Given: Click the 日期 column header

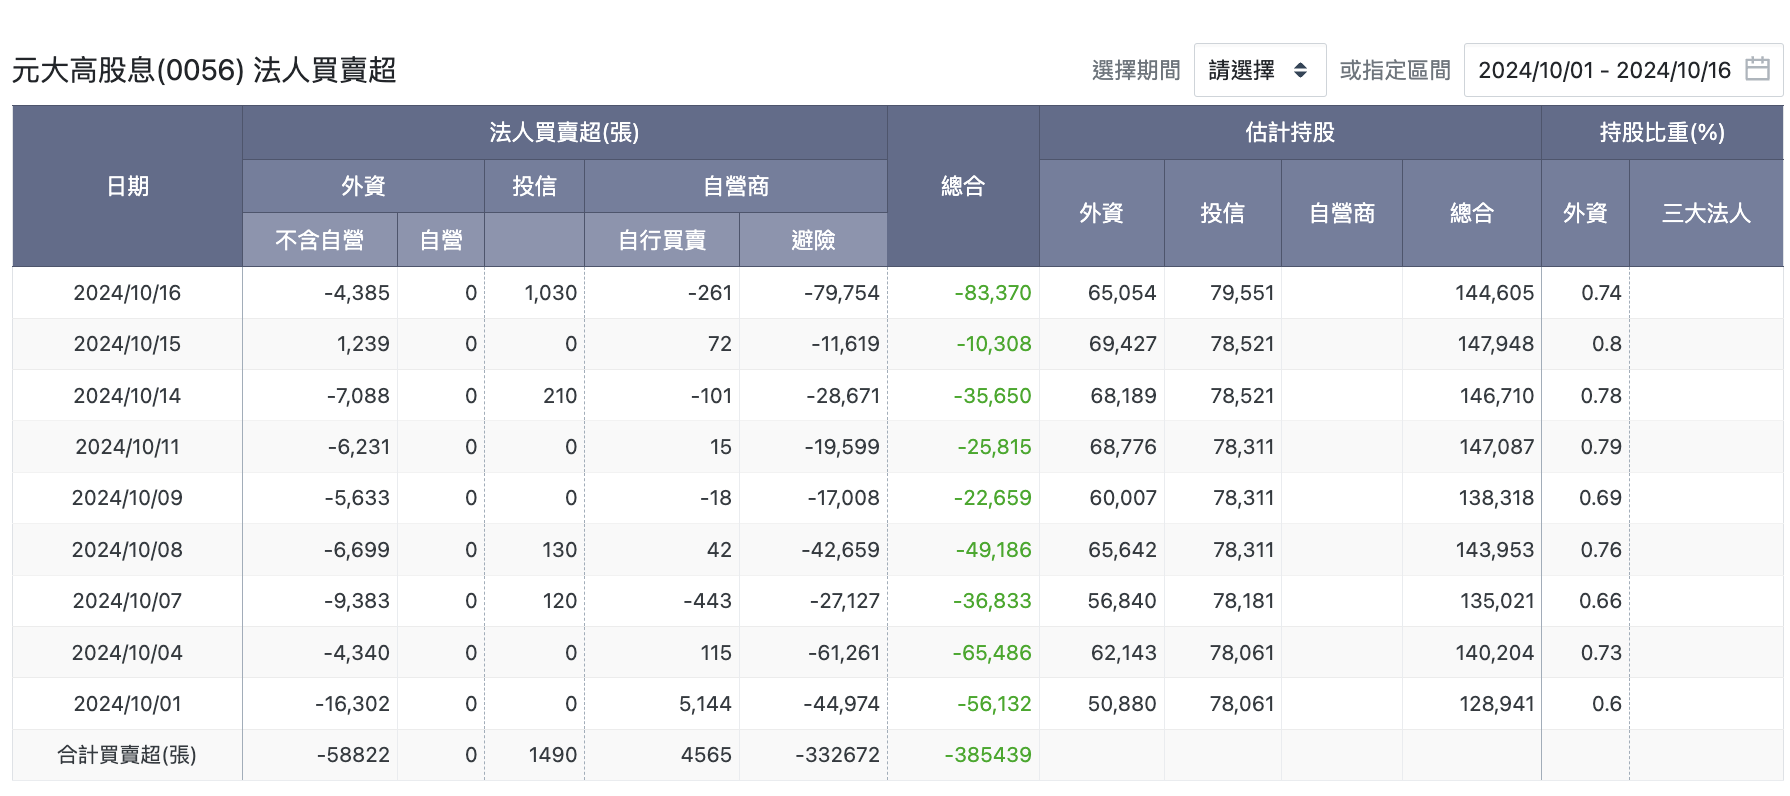Looking at the screenshot, I should pos(127,186).
